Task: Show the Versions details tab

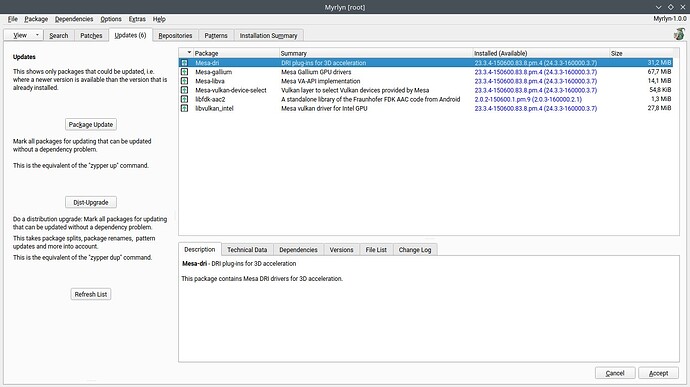Action: click(x=341, y=250)
